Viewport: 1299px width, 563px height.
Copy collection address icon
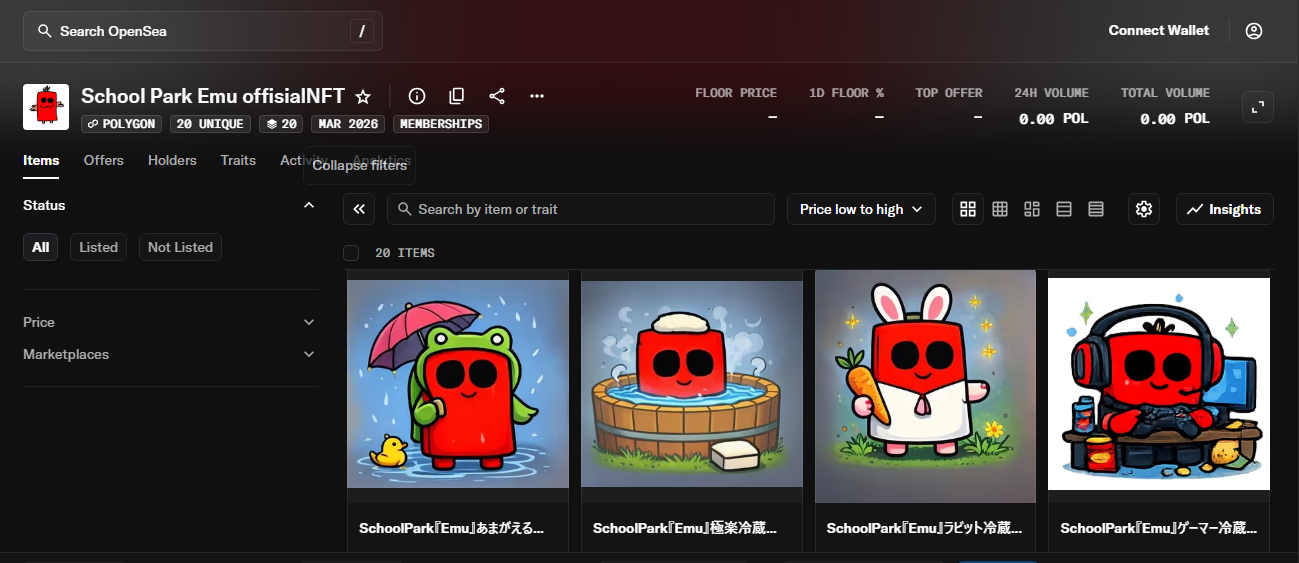click(x=457, y=96)
